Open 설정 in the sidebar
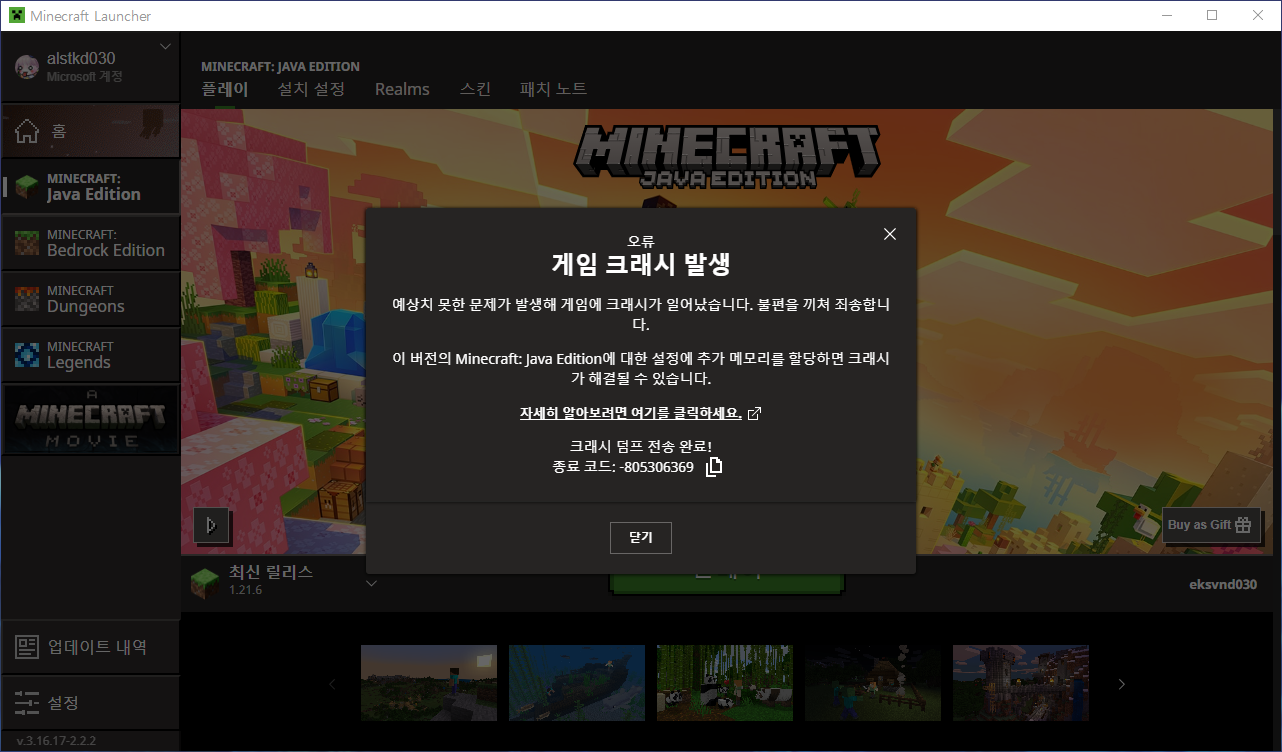The width and height of the screenshot is (1282, 752). click(x=90, y=703)
